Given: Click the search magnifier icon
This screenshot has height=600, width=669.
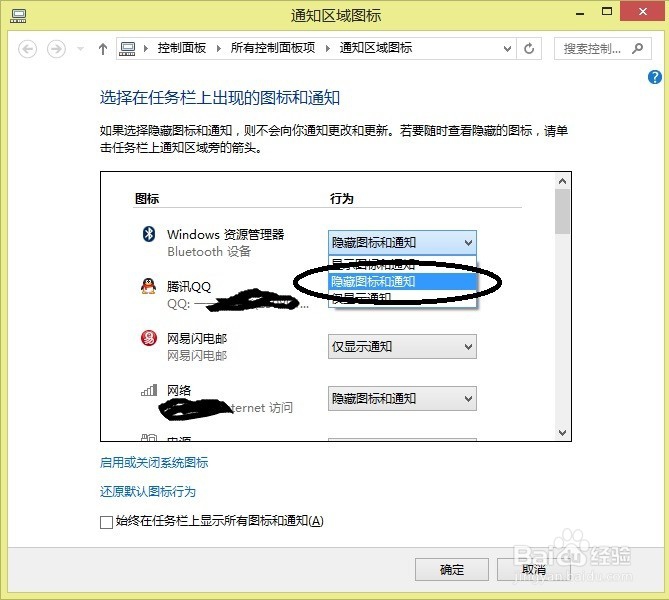Looking at the screenshot, I should (x=637, y=48).
